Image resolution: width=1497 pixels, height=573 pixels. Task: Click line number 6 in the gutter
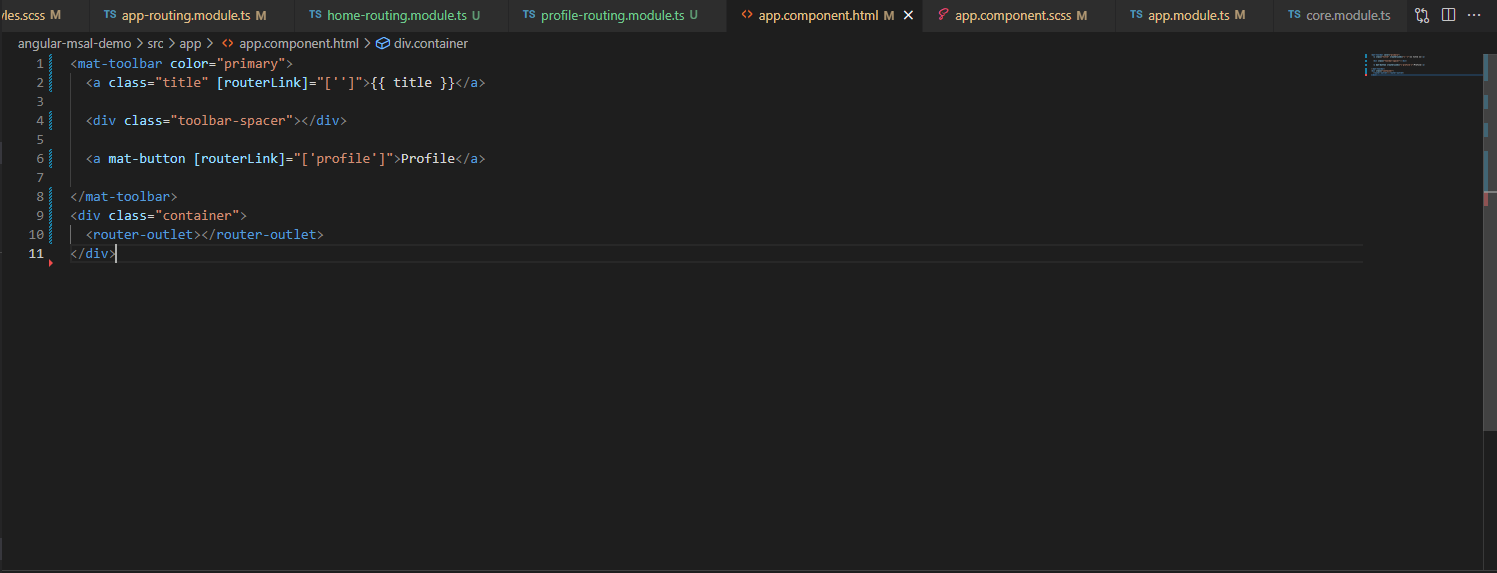[x=39, y=159]
